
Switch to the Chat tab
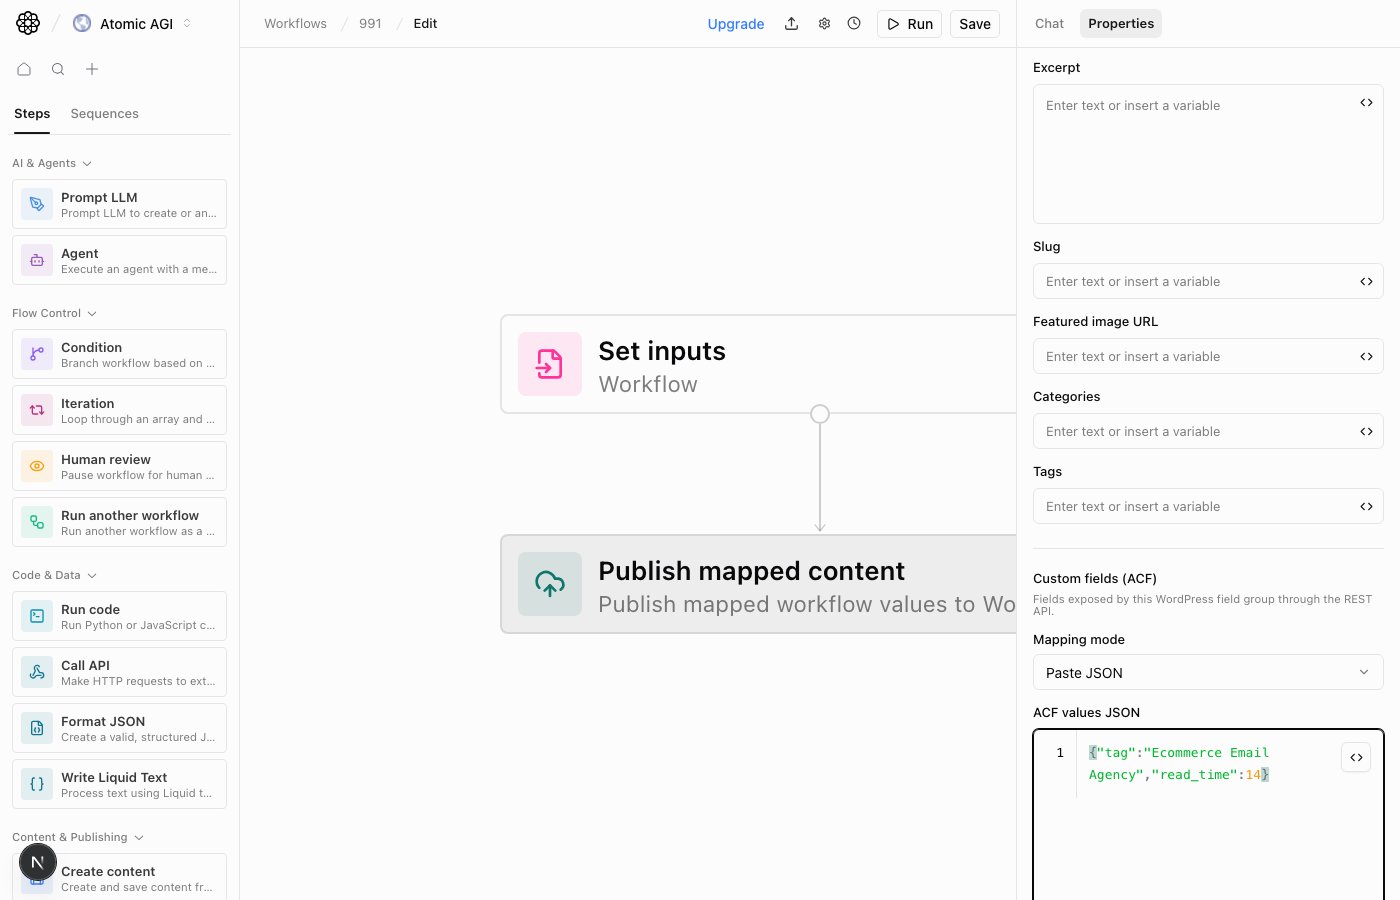[1049, 24]
